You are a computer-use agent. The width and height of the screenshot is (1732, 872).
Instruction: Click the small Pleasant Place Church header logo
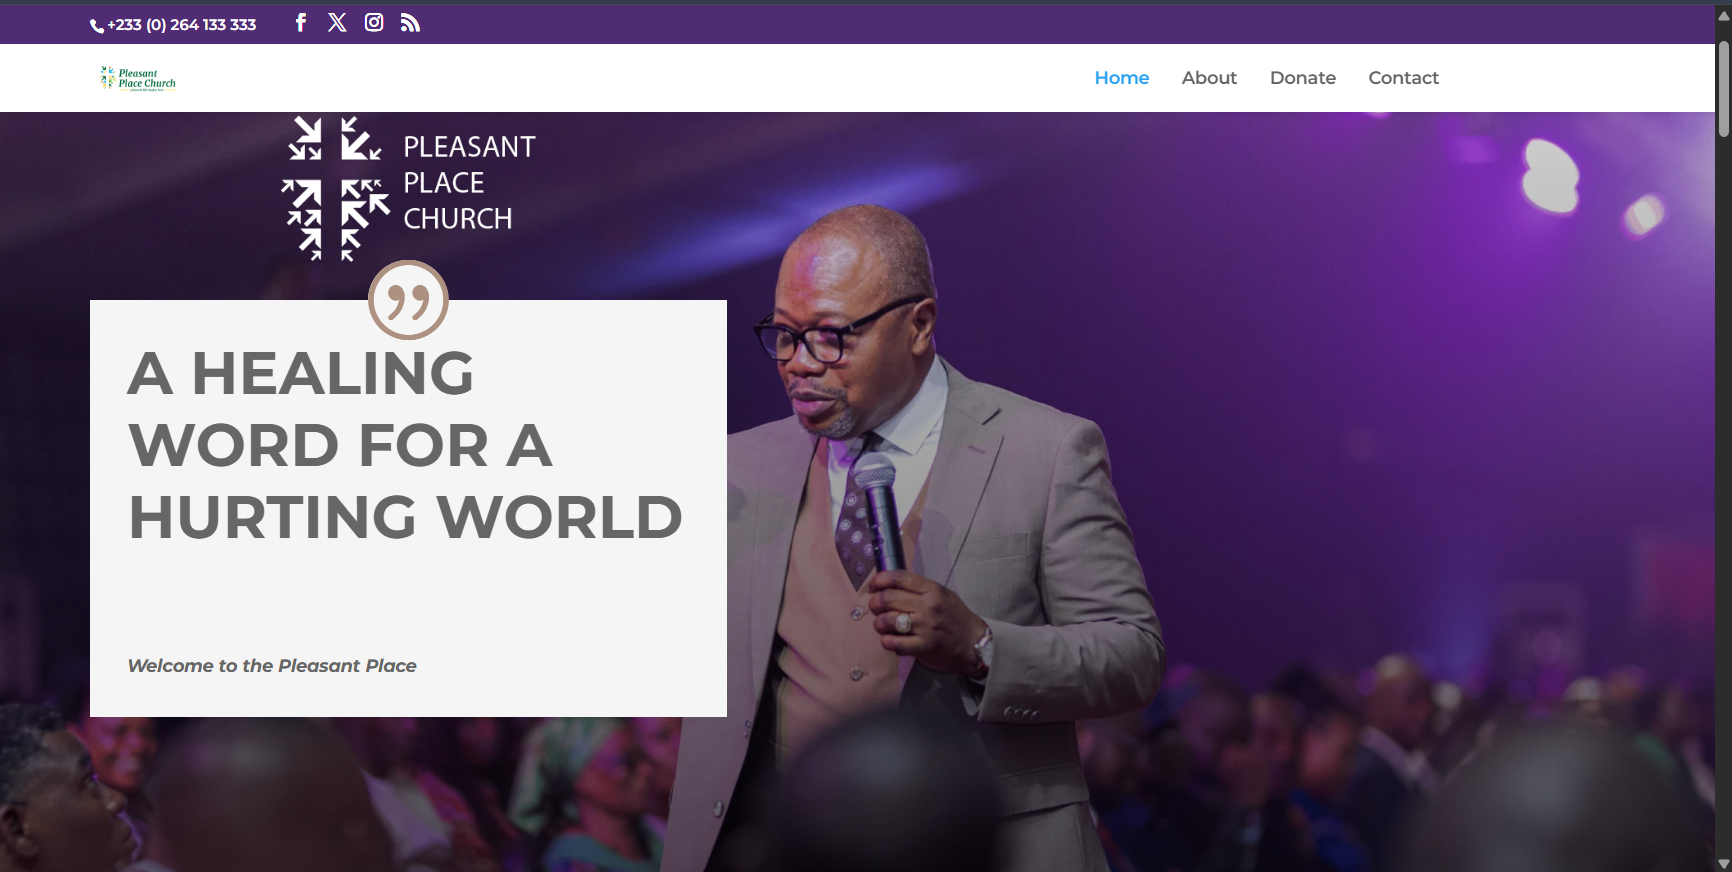[138, 78]
